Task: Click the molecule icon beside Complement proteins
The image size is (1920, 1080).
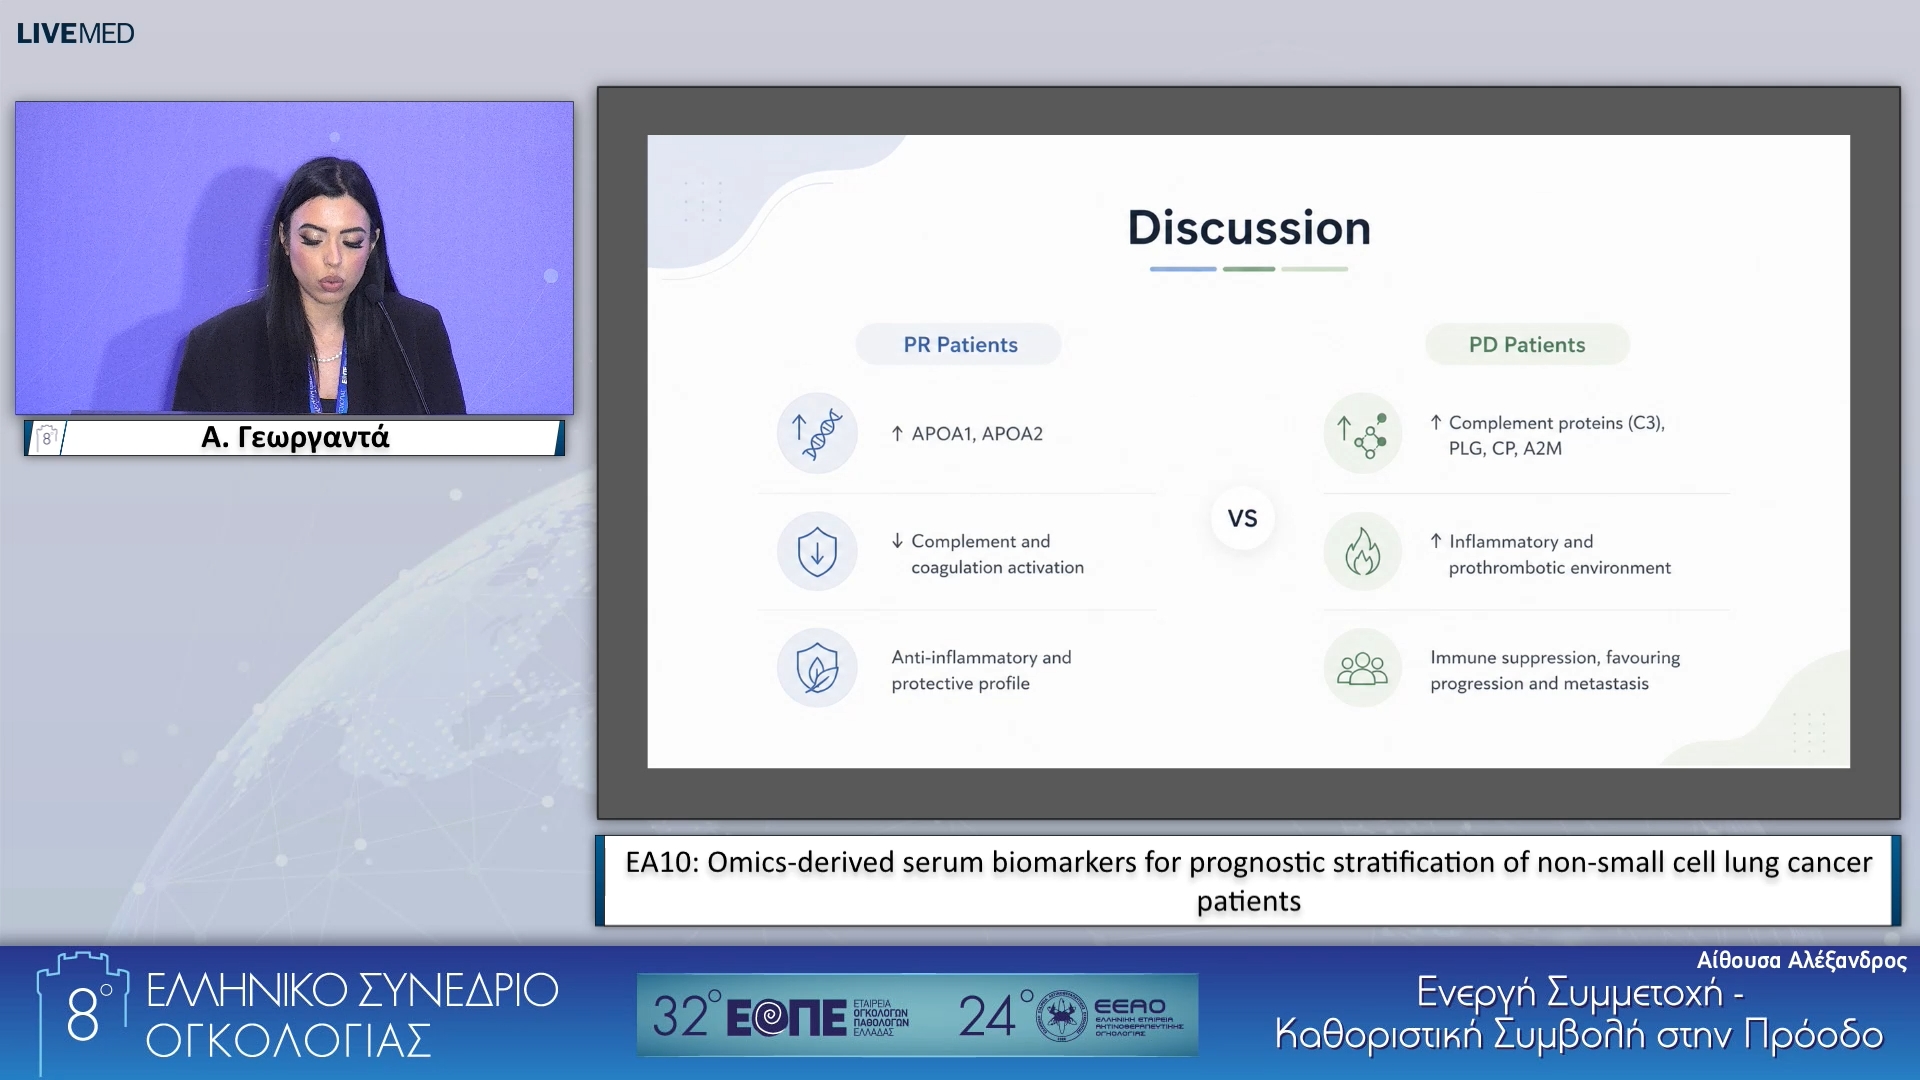Action: click(1362, 433)
